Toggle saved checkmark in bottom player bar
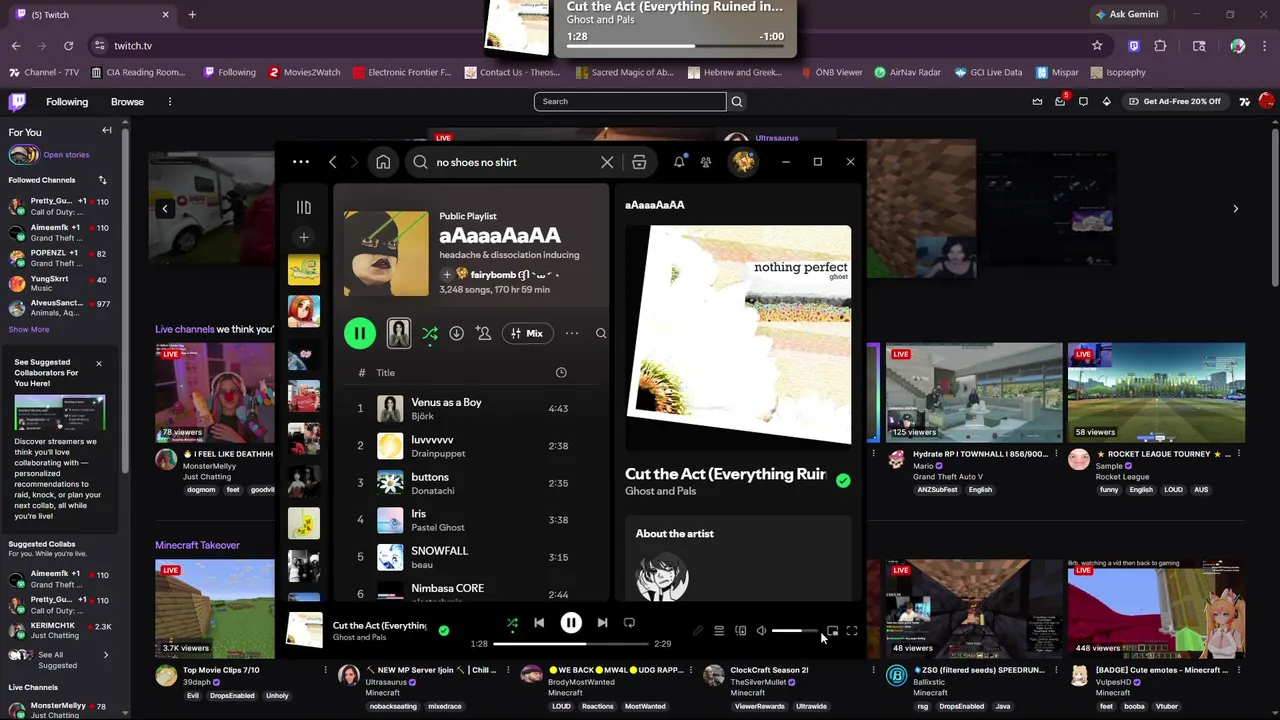This screenshot has width=1280, height=720. [x=444, y=630]
